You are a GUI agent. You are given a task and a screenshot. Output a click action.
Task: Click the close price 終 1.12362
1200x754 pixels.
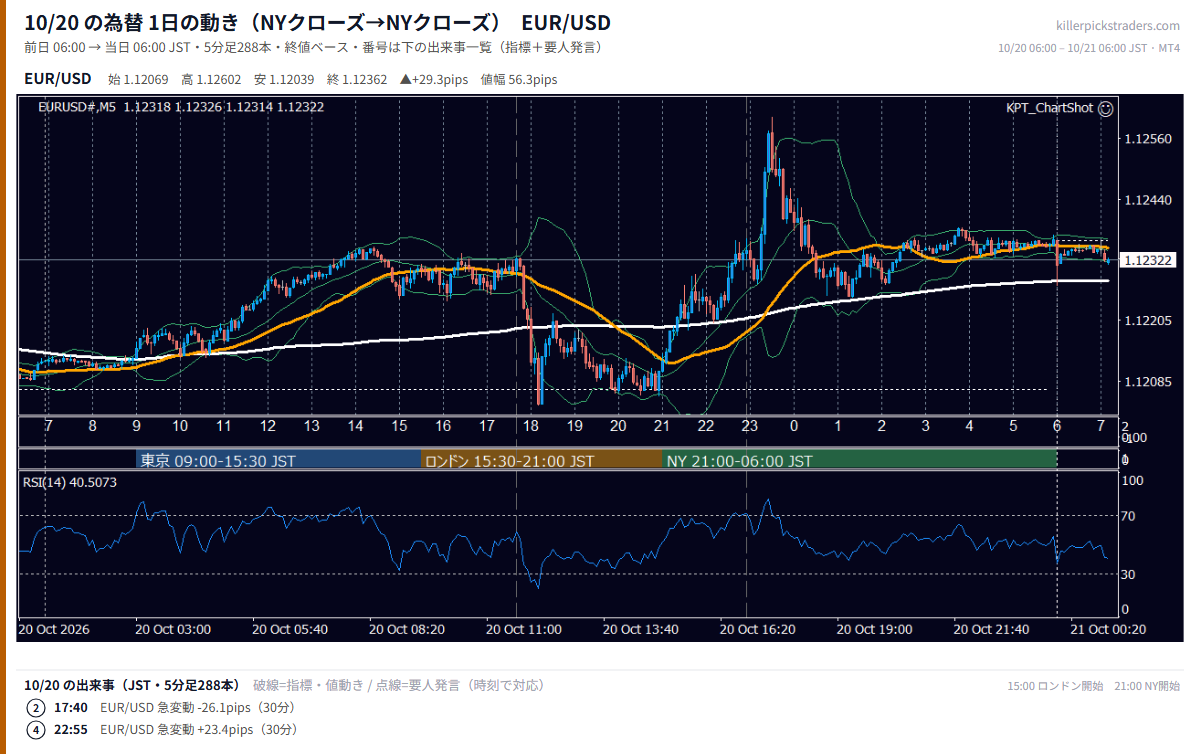point(357,79)
